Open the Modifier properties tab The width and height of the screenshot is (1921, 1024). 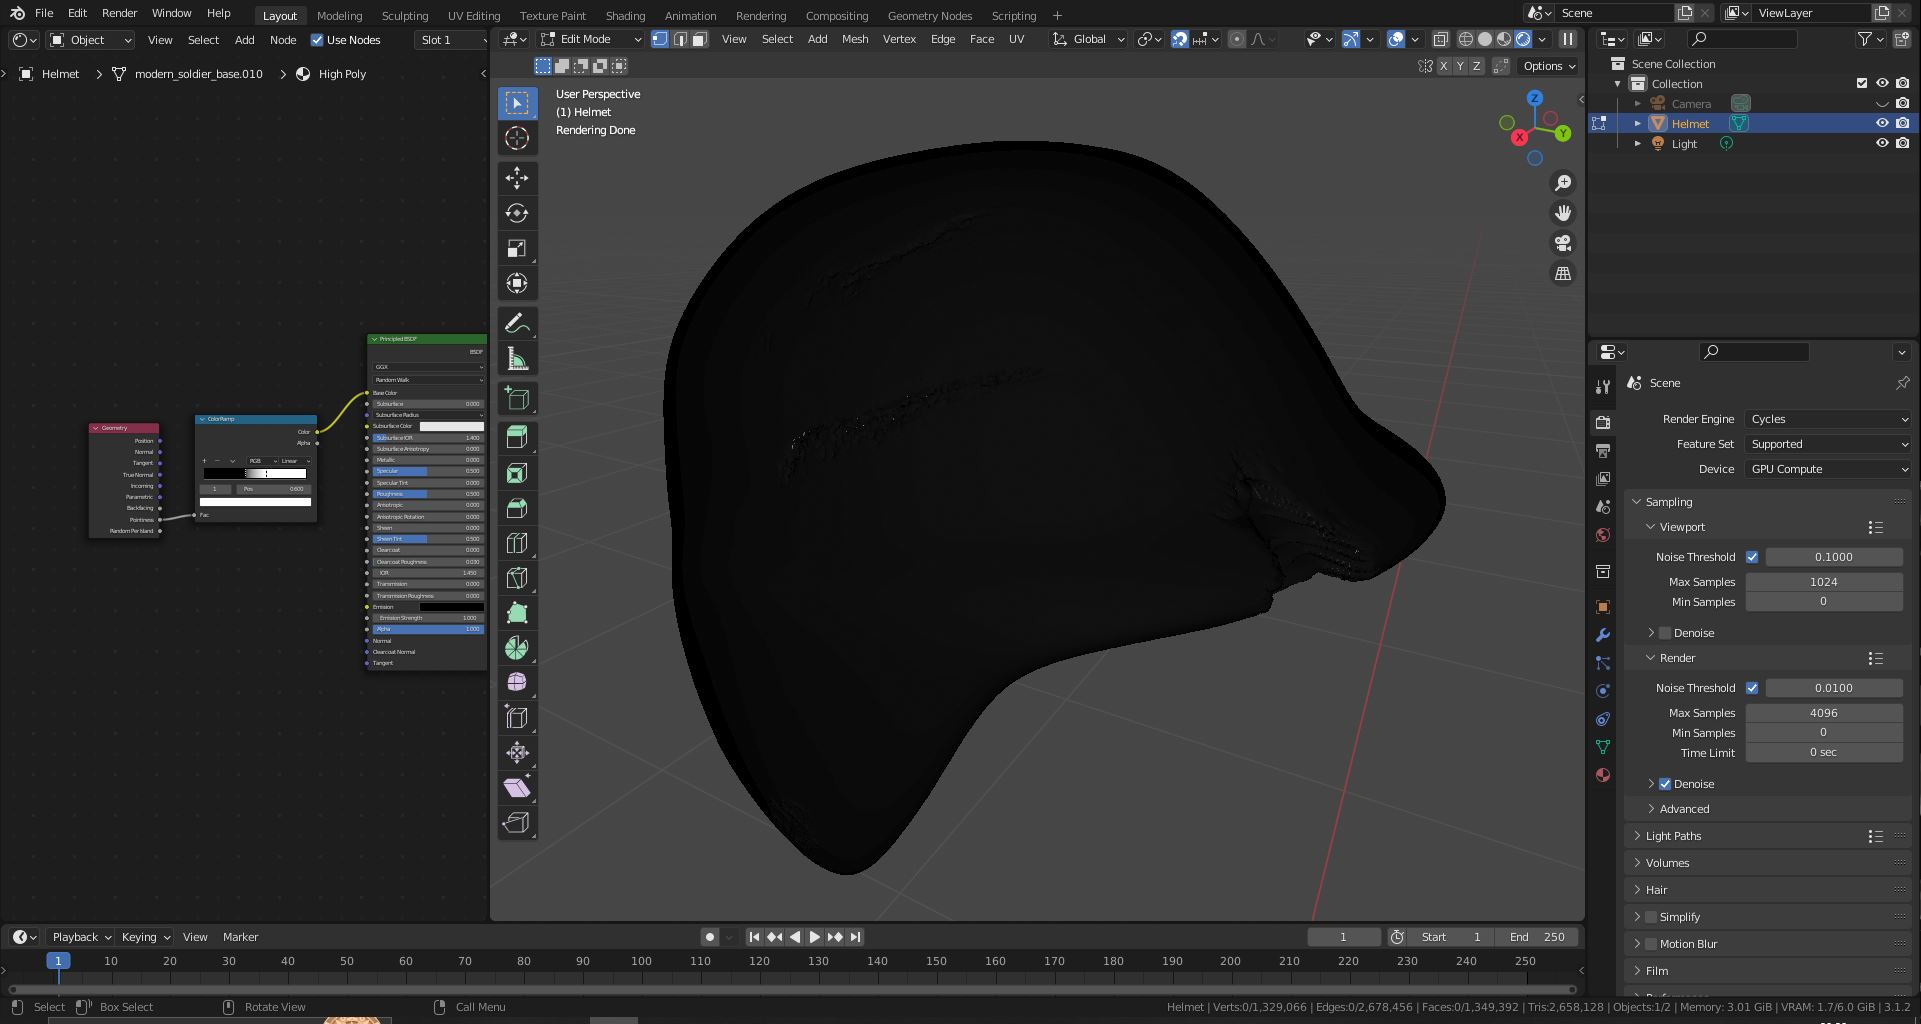[x=1603, y=635]
